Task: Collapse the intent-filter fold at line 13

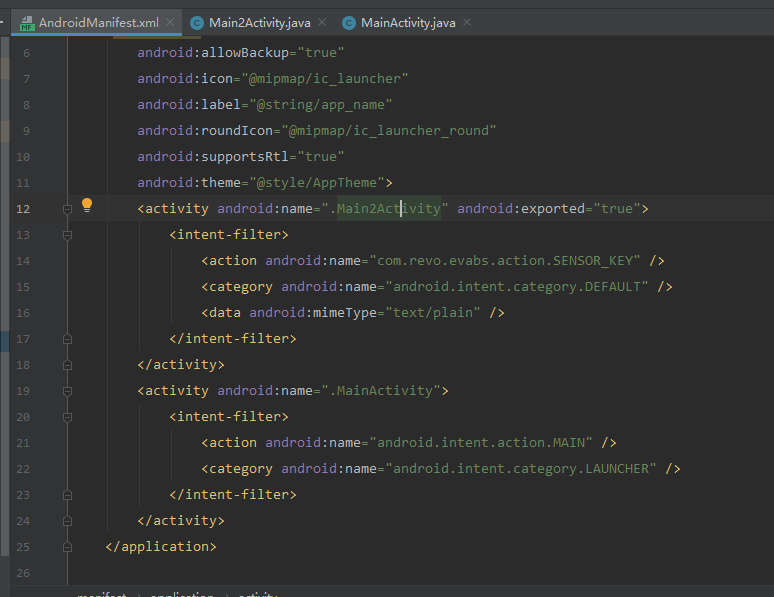Action: (x=68, y=235)
